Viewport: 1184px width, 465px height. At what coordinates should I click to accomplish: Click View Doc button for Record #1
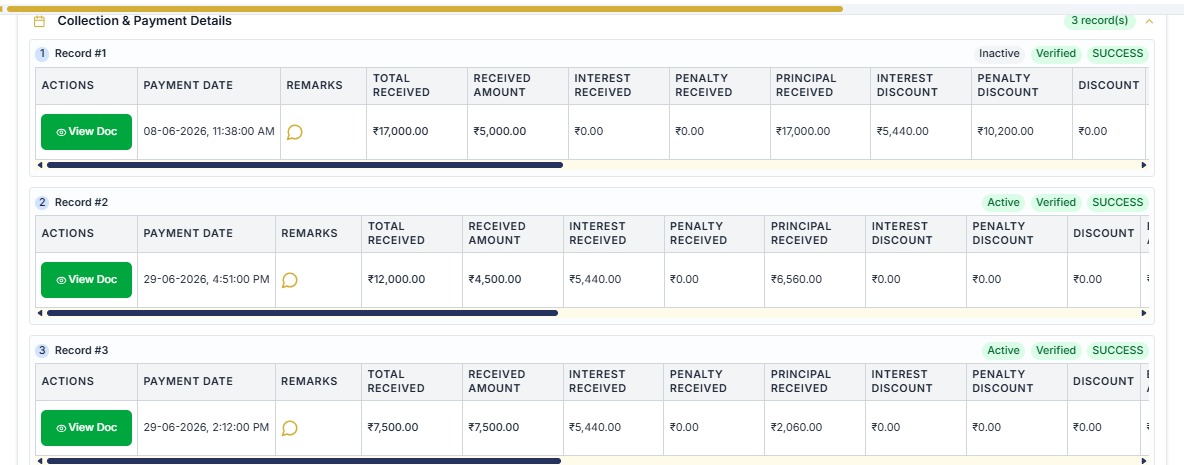click(x=87, y=132)
